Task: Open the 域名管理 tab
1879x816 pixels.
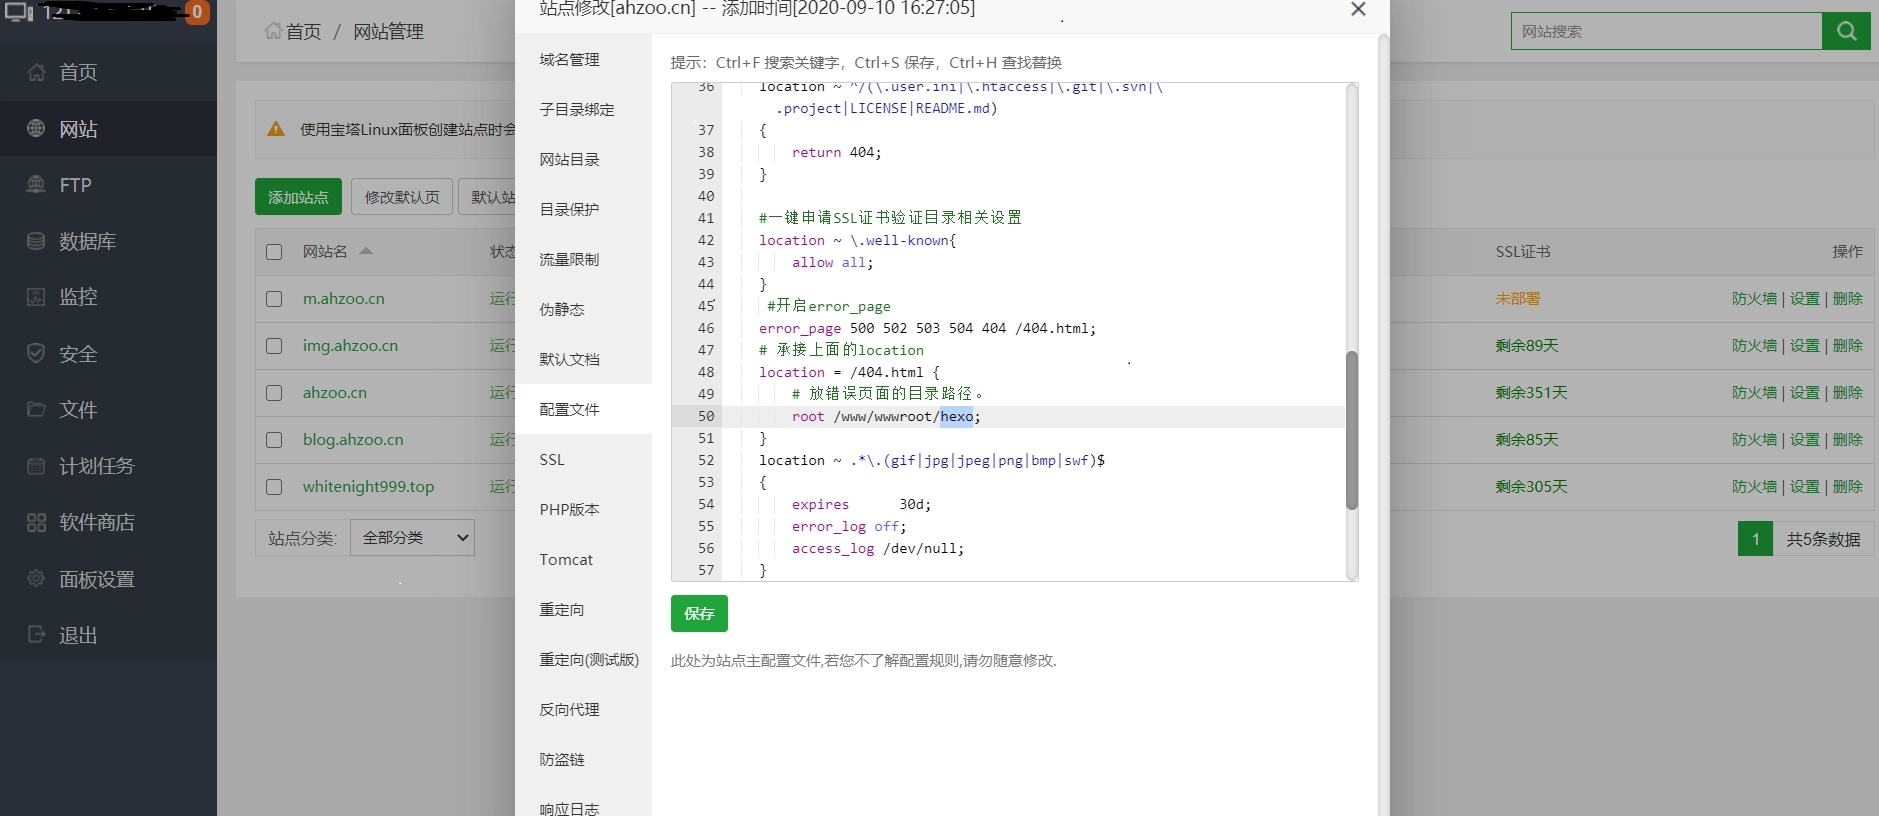Action: coord(583,59)
